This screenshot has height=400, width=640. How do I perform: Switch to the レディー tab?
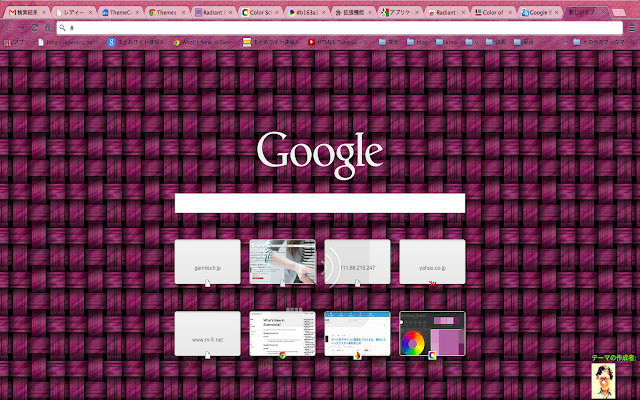(73, 13)
